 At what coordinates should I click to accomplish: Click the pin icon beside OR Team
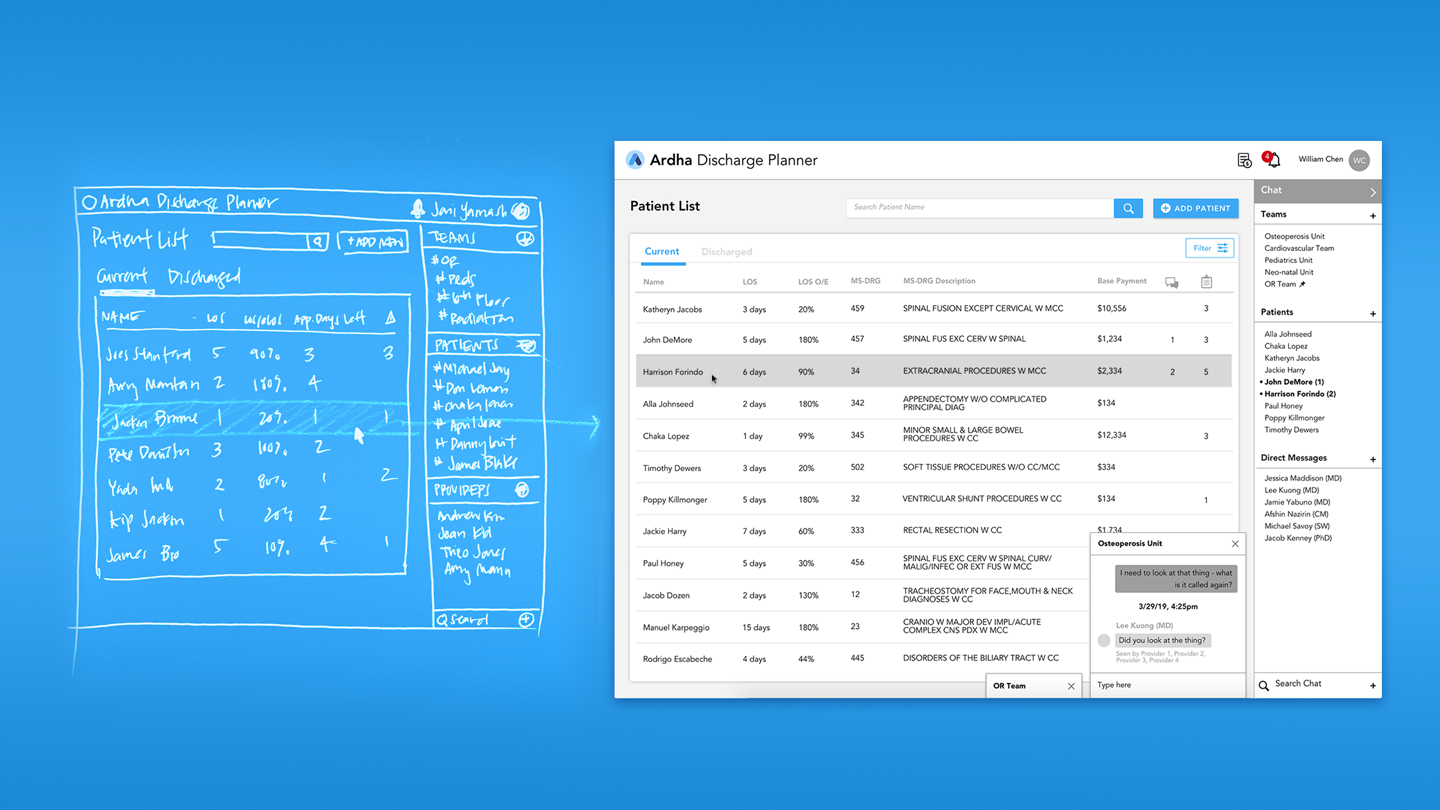click(x=1302, y=284)
